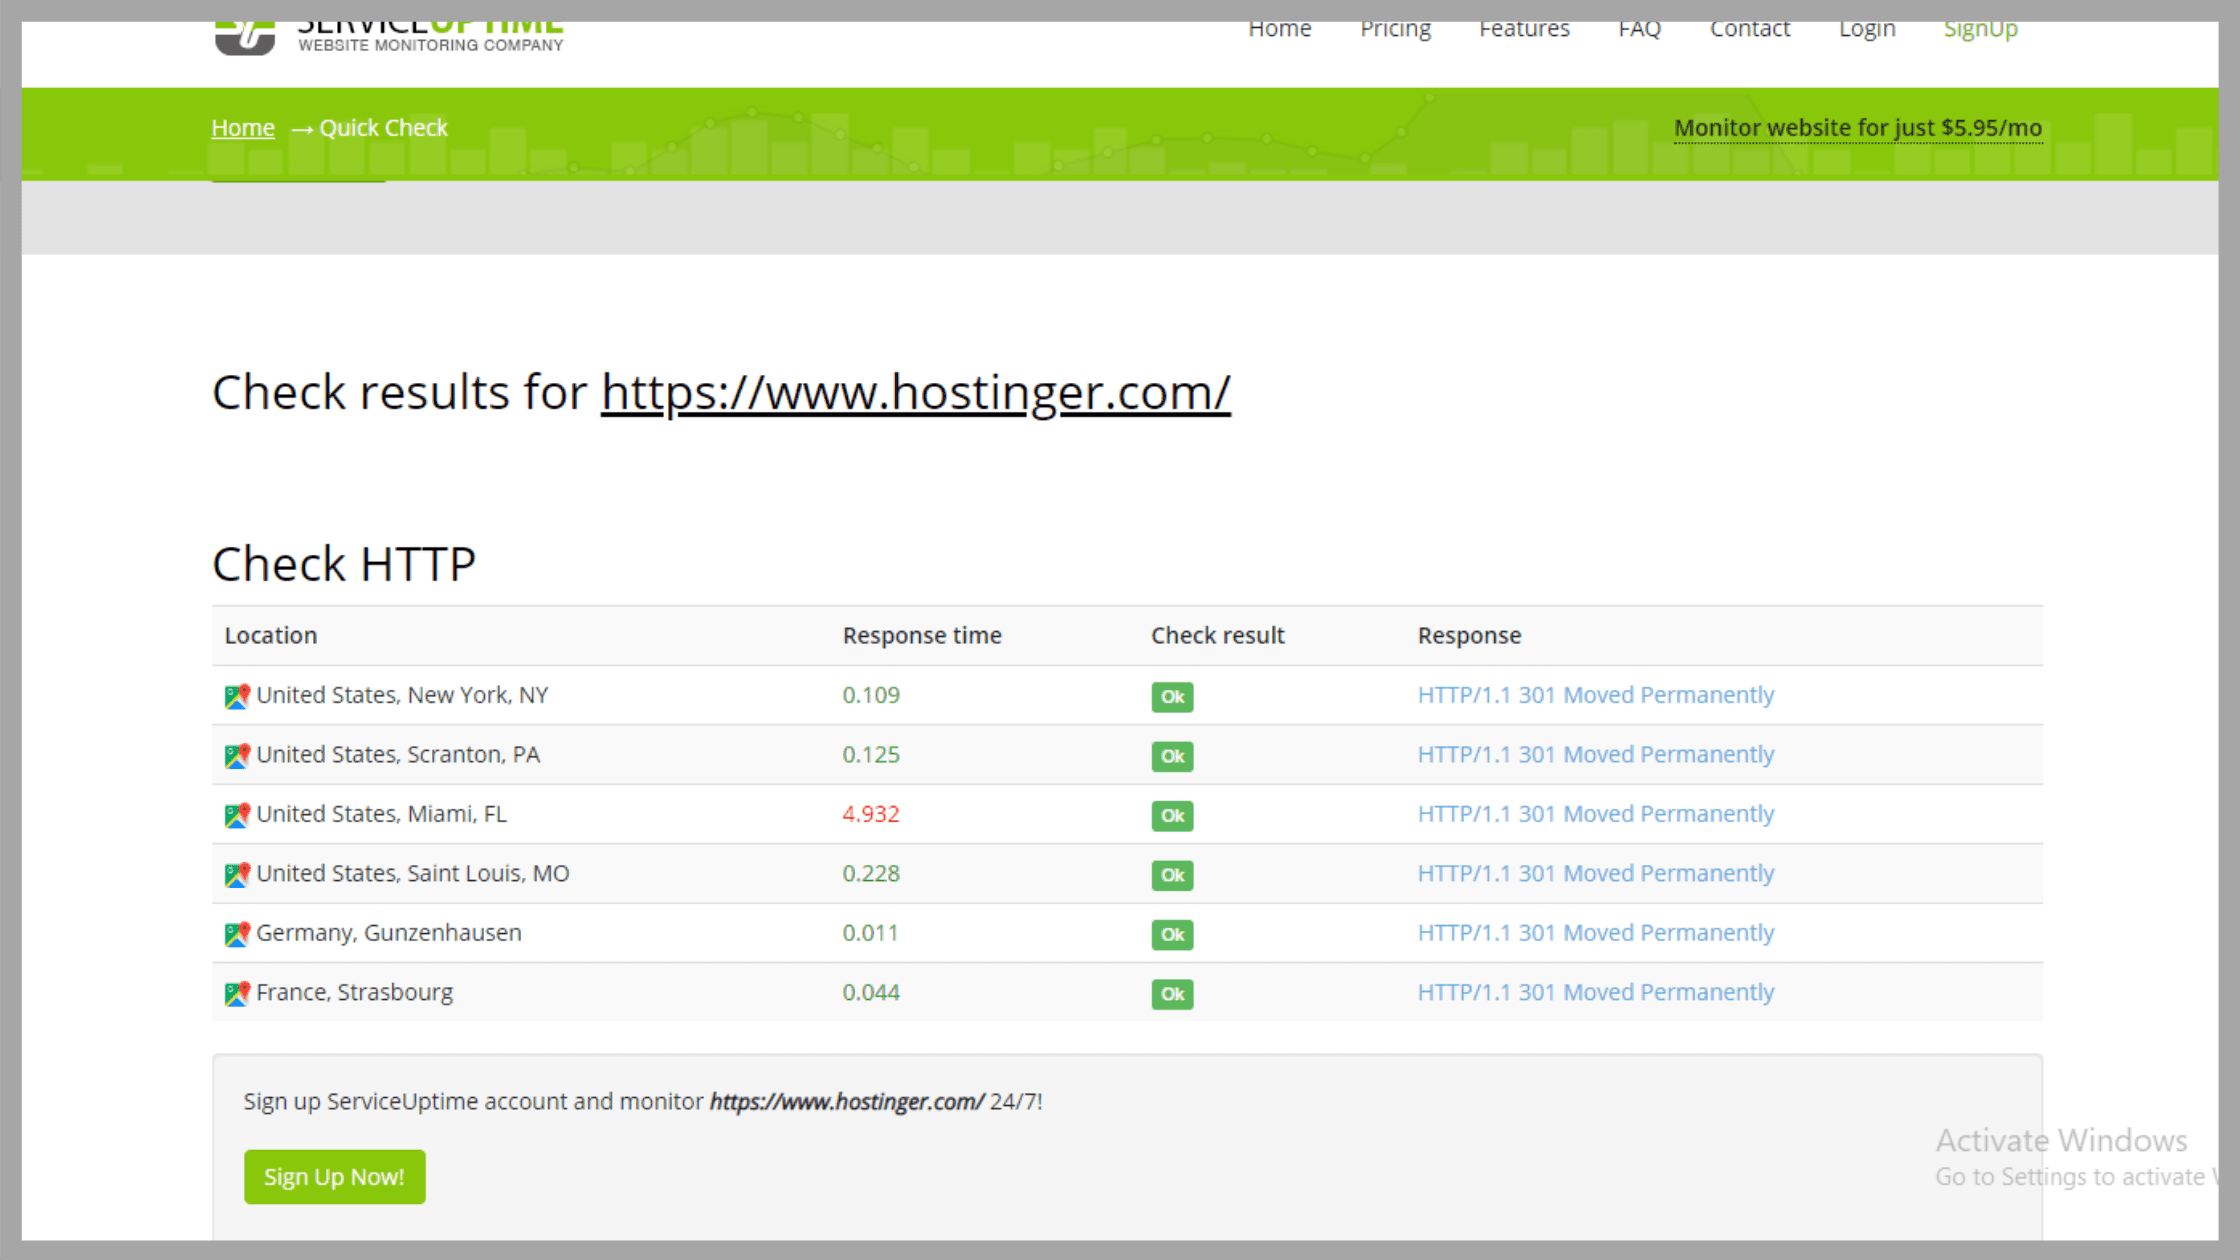Toggle the Login navigation item
2240x1260 pixels.
(x=1866, y=28)
